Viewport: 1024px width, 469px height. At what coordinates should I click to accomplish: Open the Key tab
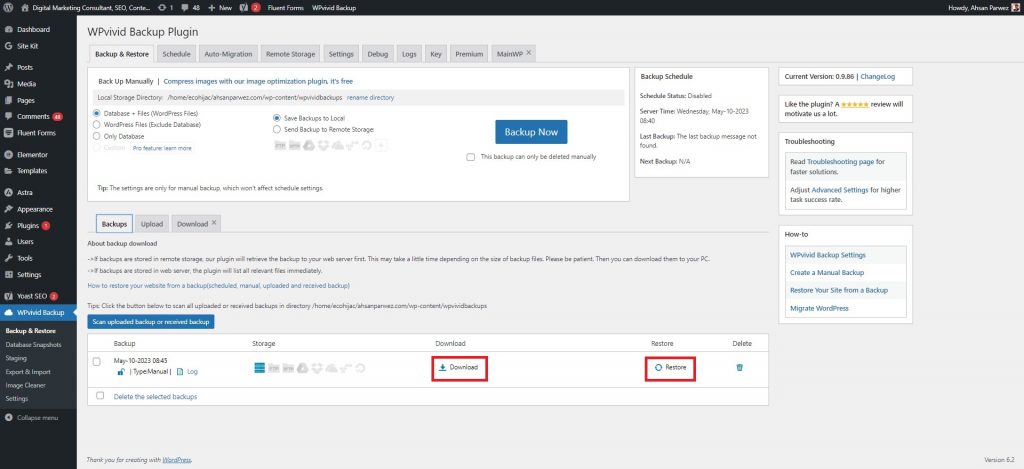[436, 54]
